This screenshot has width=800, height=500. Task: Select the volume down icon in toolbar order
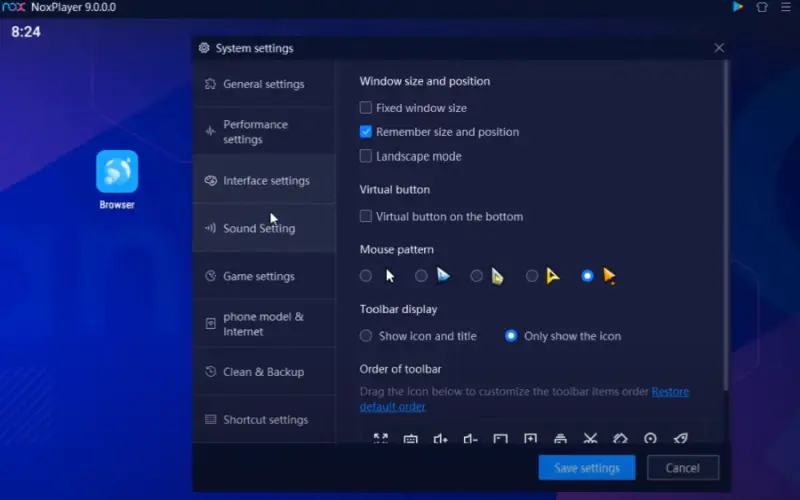[470, 438]
